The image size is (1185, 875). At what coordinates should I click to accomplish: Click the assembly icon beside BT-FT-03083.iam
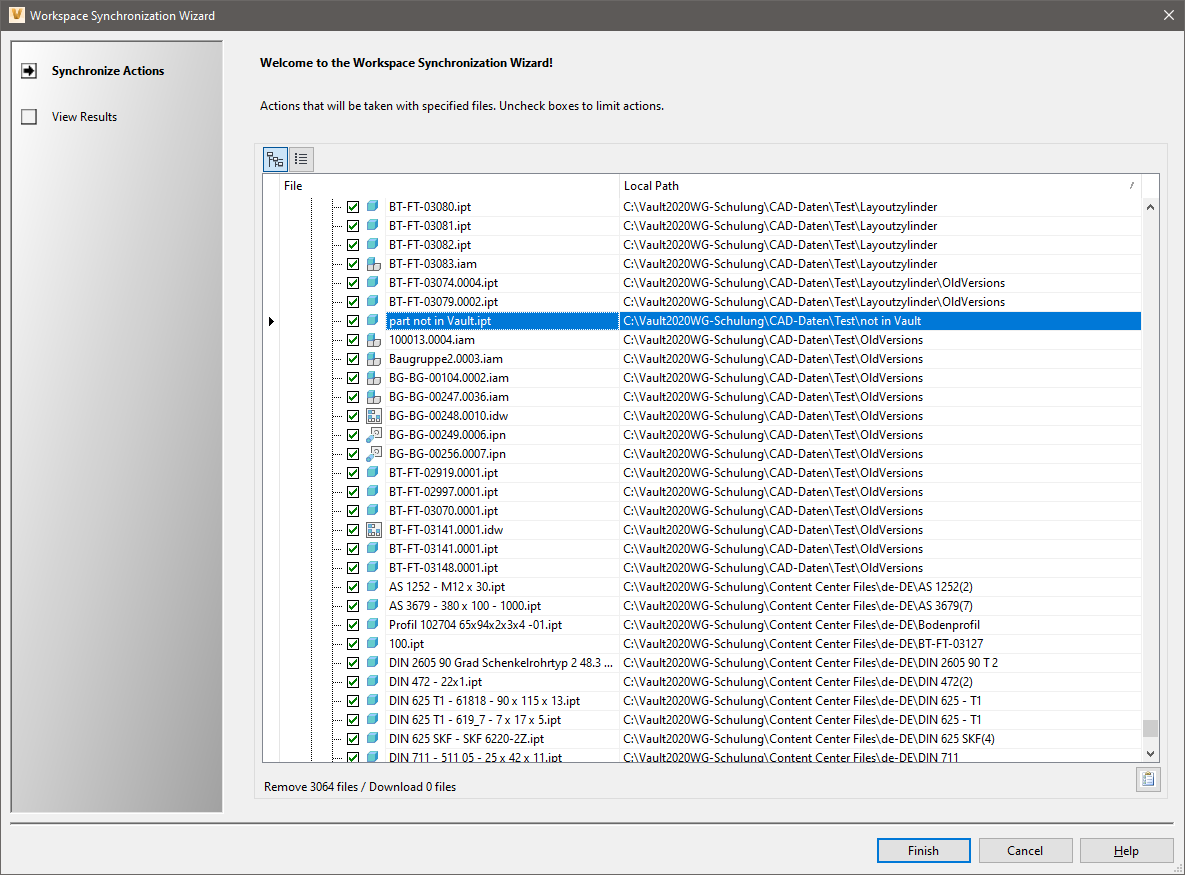coord(372,263)
